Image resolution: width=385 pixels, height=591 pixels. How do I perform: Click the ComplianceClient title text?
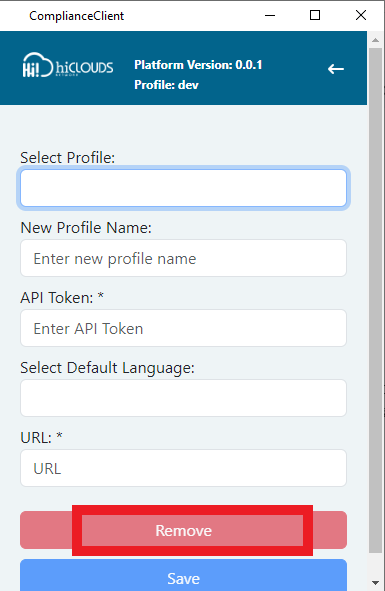(77, 16)
